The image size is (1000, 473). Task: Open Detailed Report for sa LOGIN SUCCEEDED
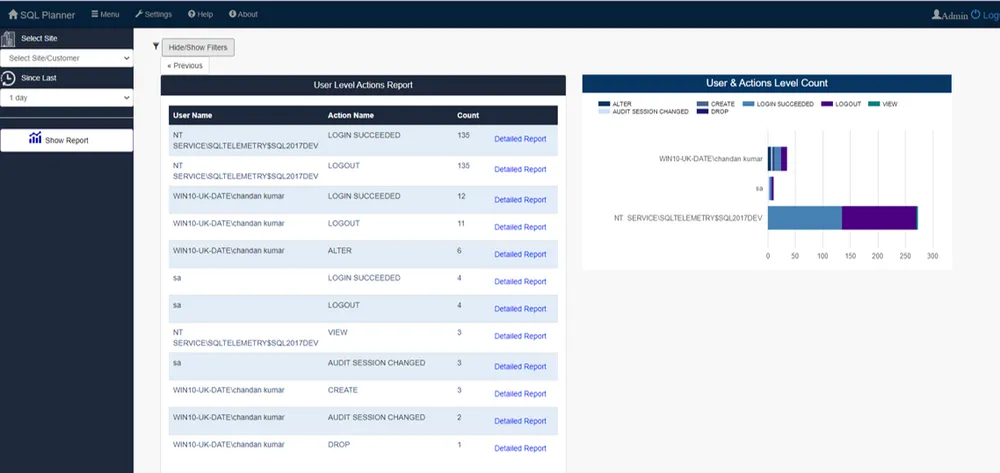click(x=520, y=281)
